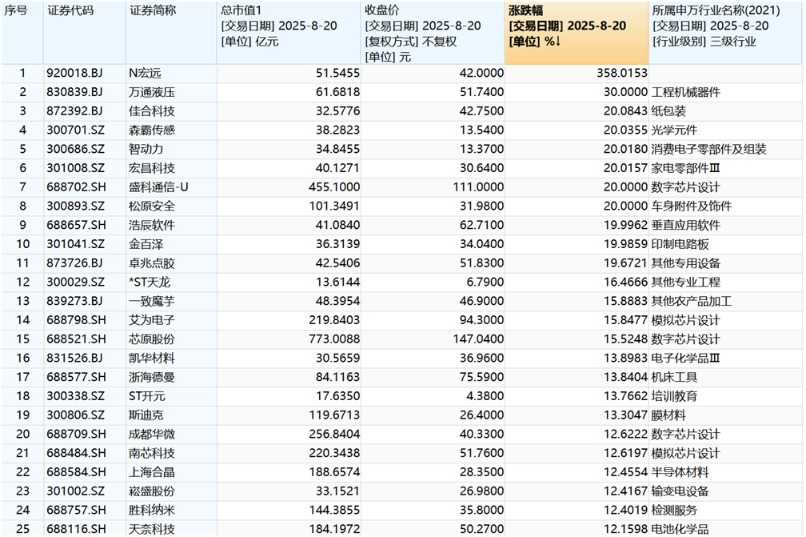Select the stock name 胜科纳米
806x537 pixels.
[152, 510]
